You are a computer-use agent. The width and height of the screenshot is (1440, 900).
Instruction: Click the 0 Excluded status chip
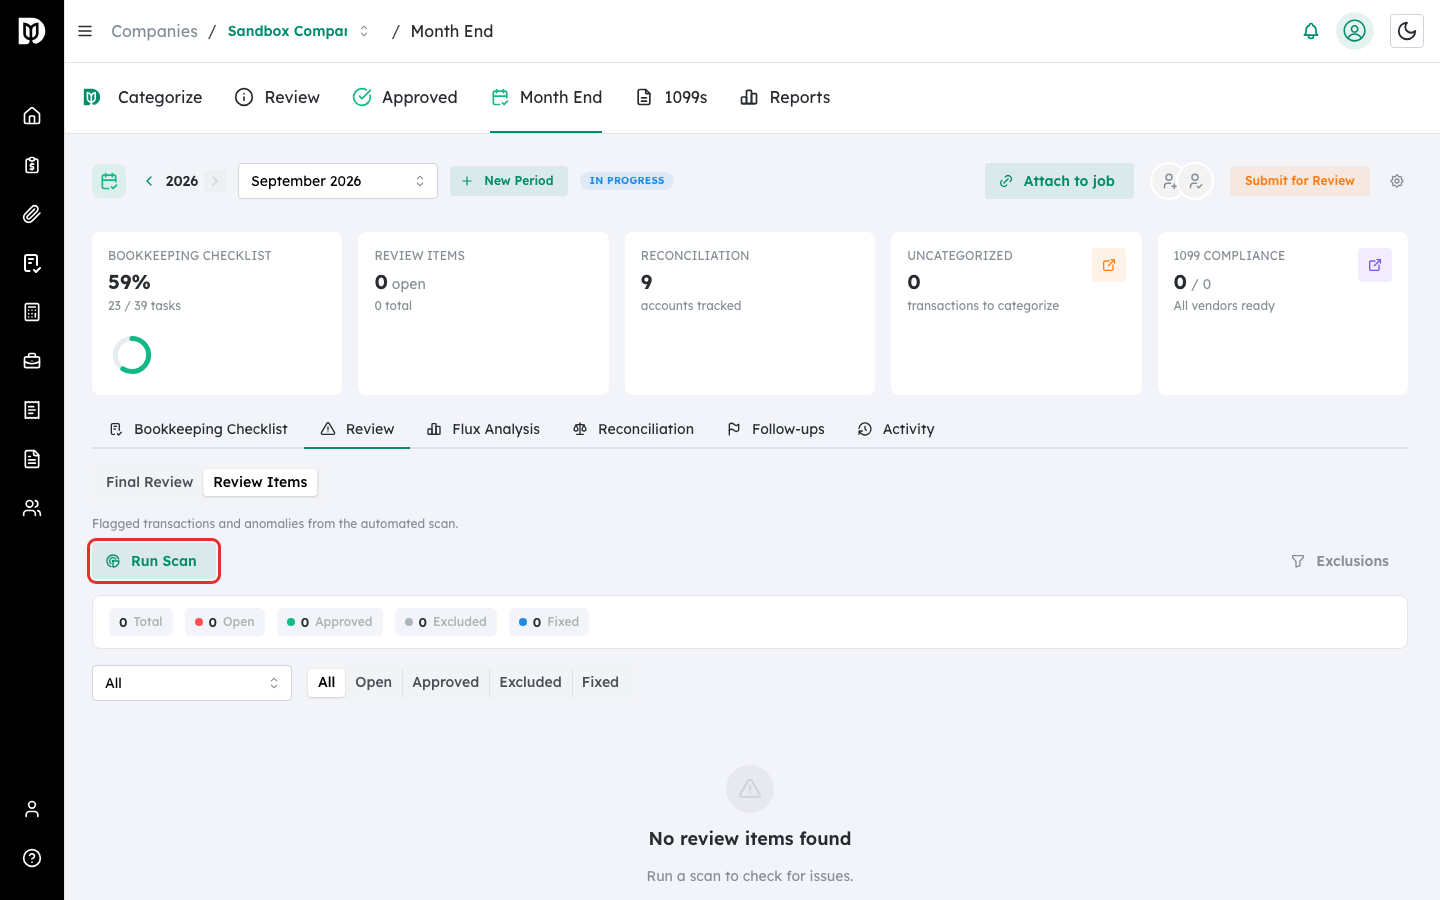[446, 622]
